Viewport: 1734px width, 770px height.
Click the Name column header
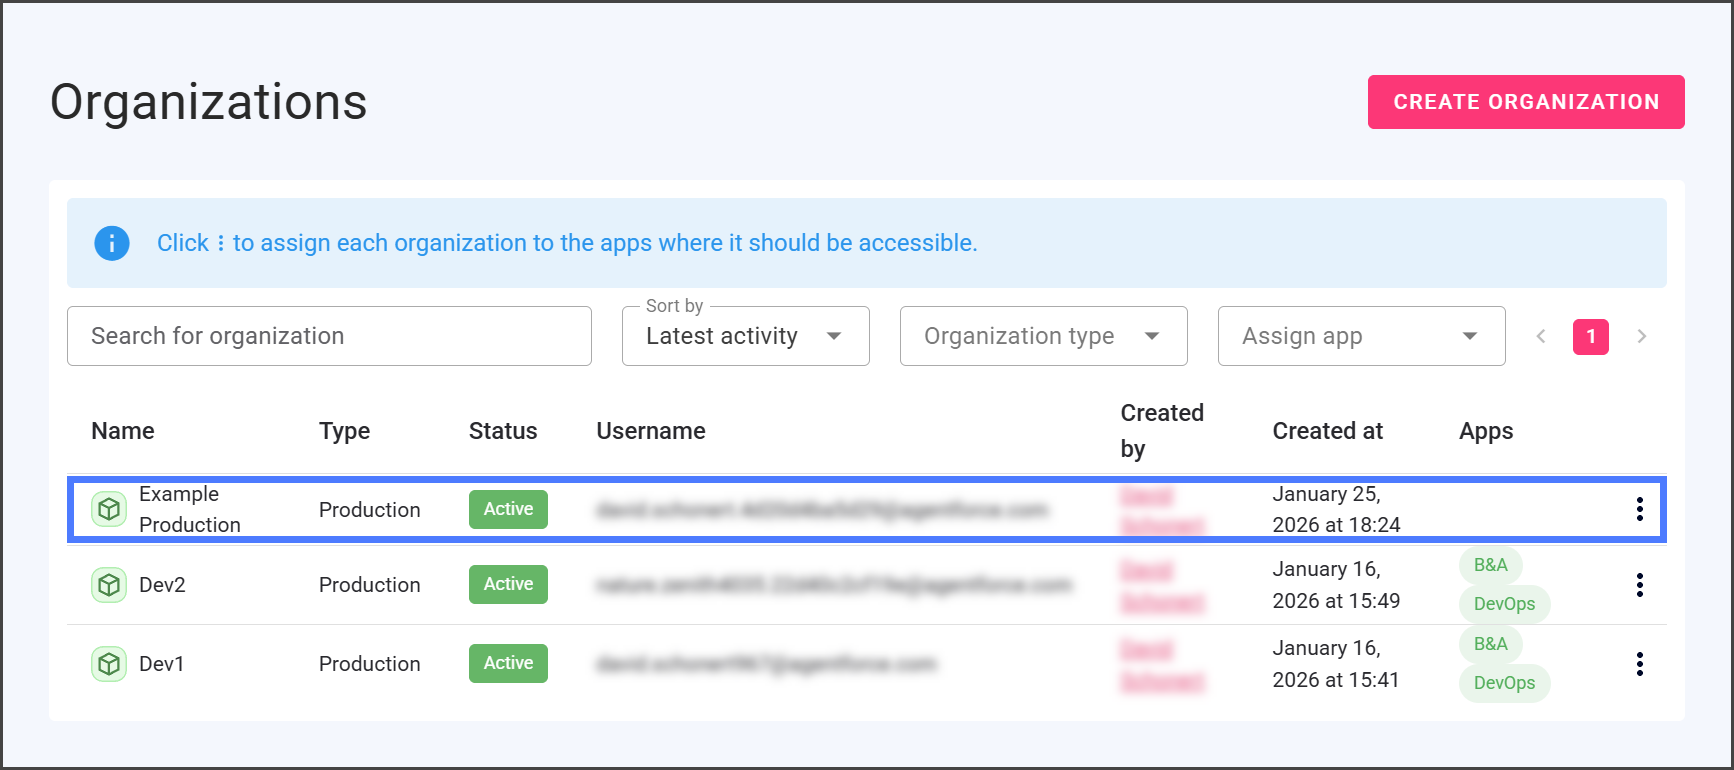(x=123, y=431)
